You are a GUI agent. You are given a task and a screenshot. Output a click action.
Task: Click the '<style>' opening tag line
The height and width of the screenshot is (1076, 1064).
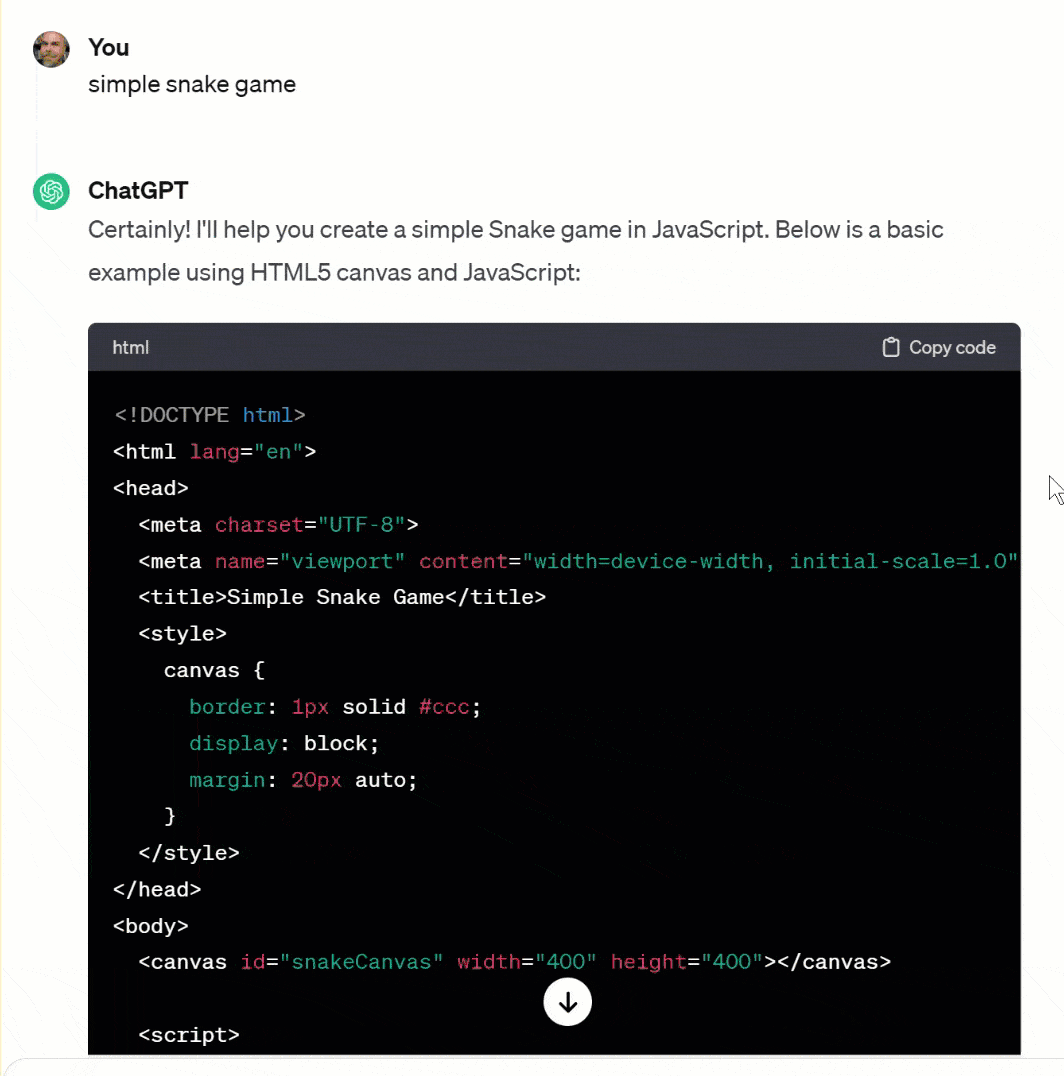point(182,633)
